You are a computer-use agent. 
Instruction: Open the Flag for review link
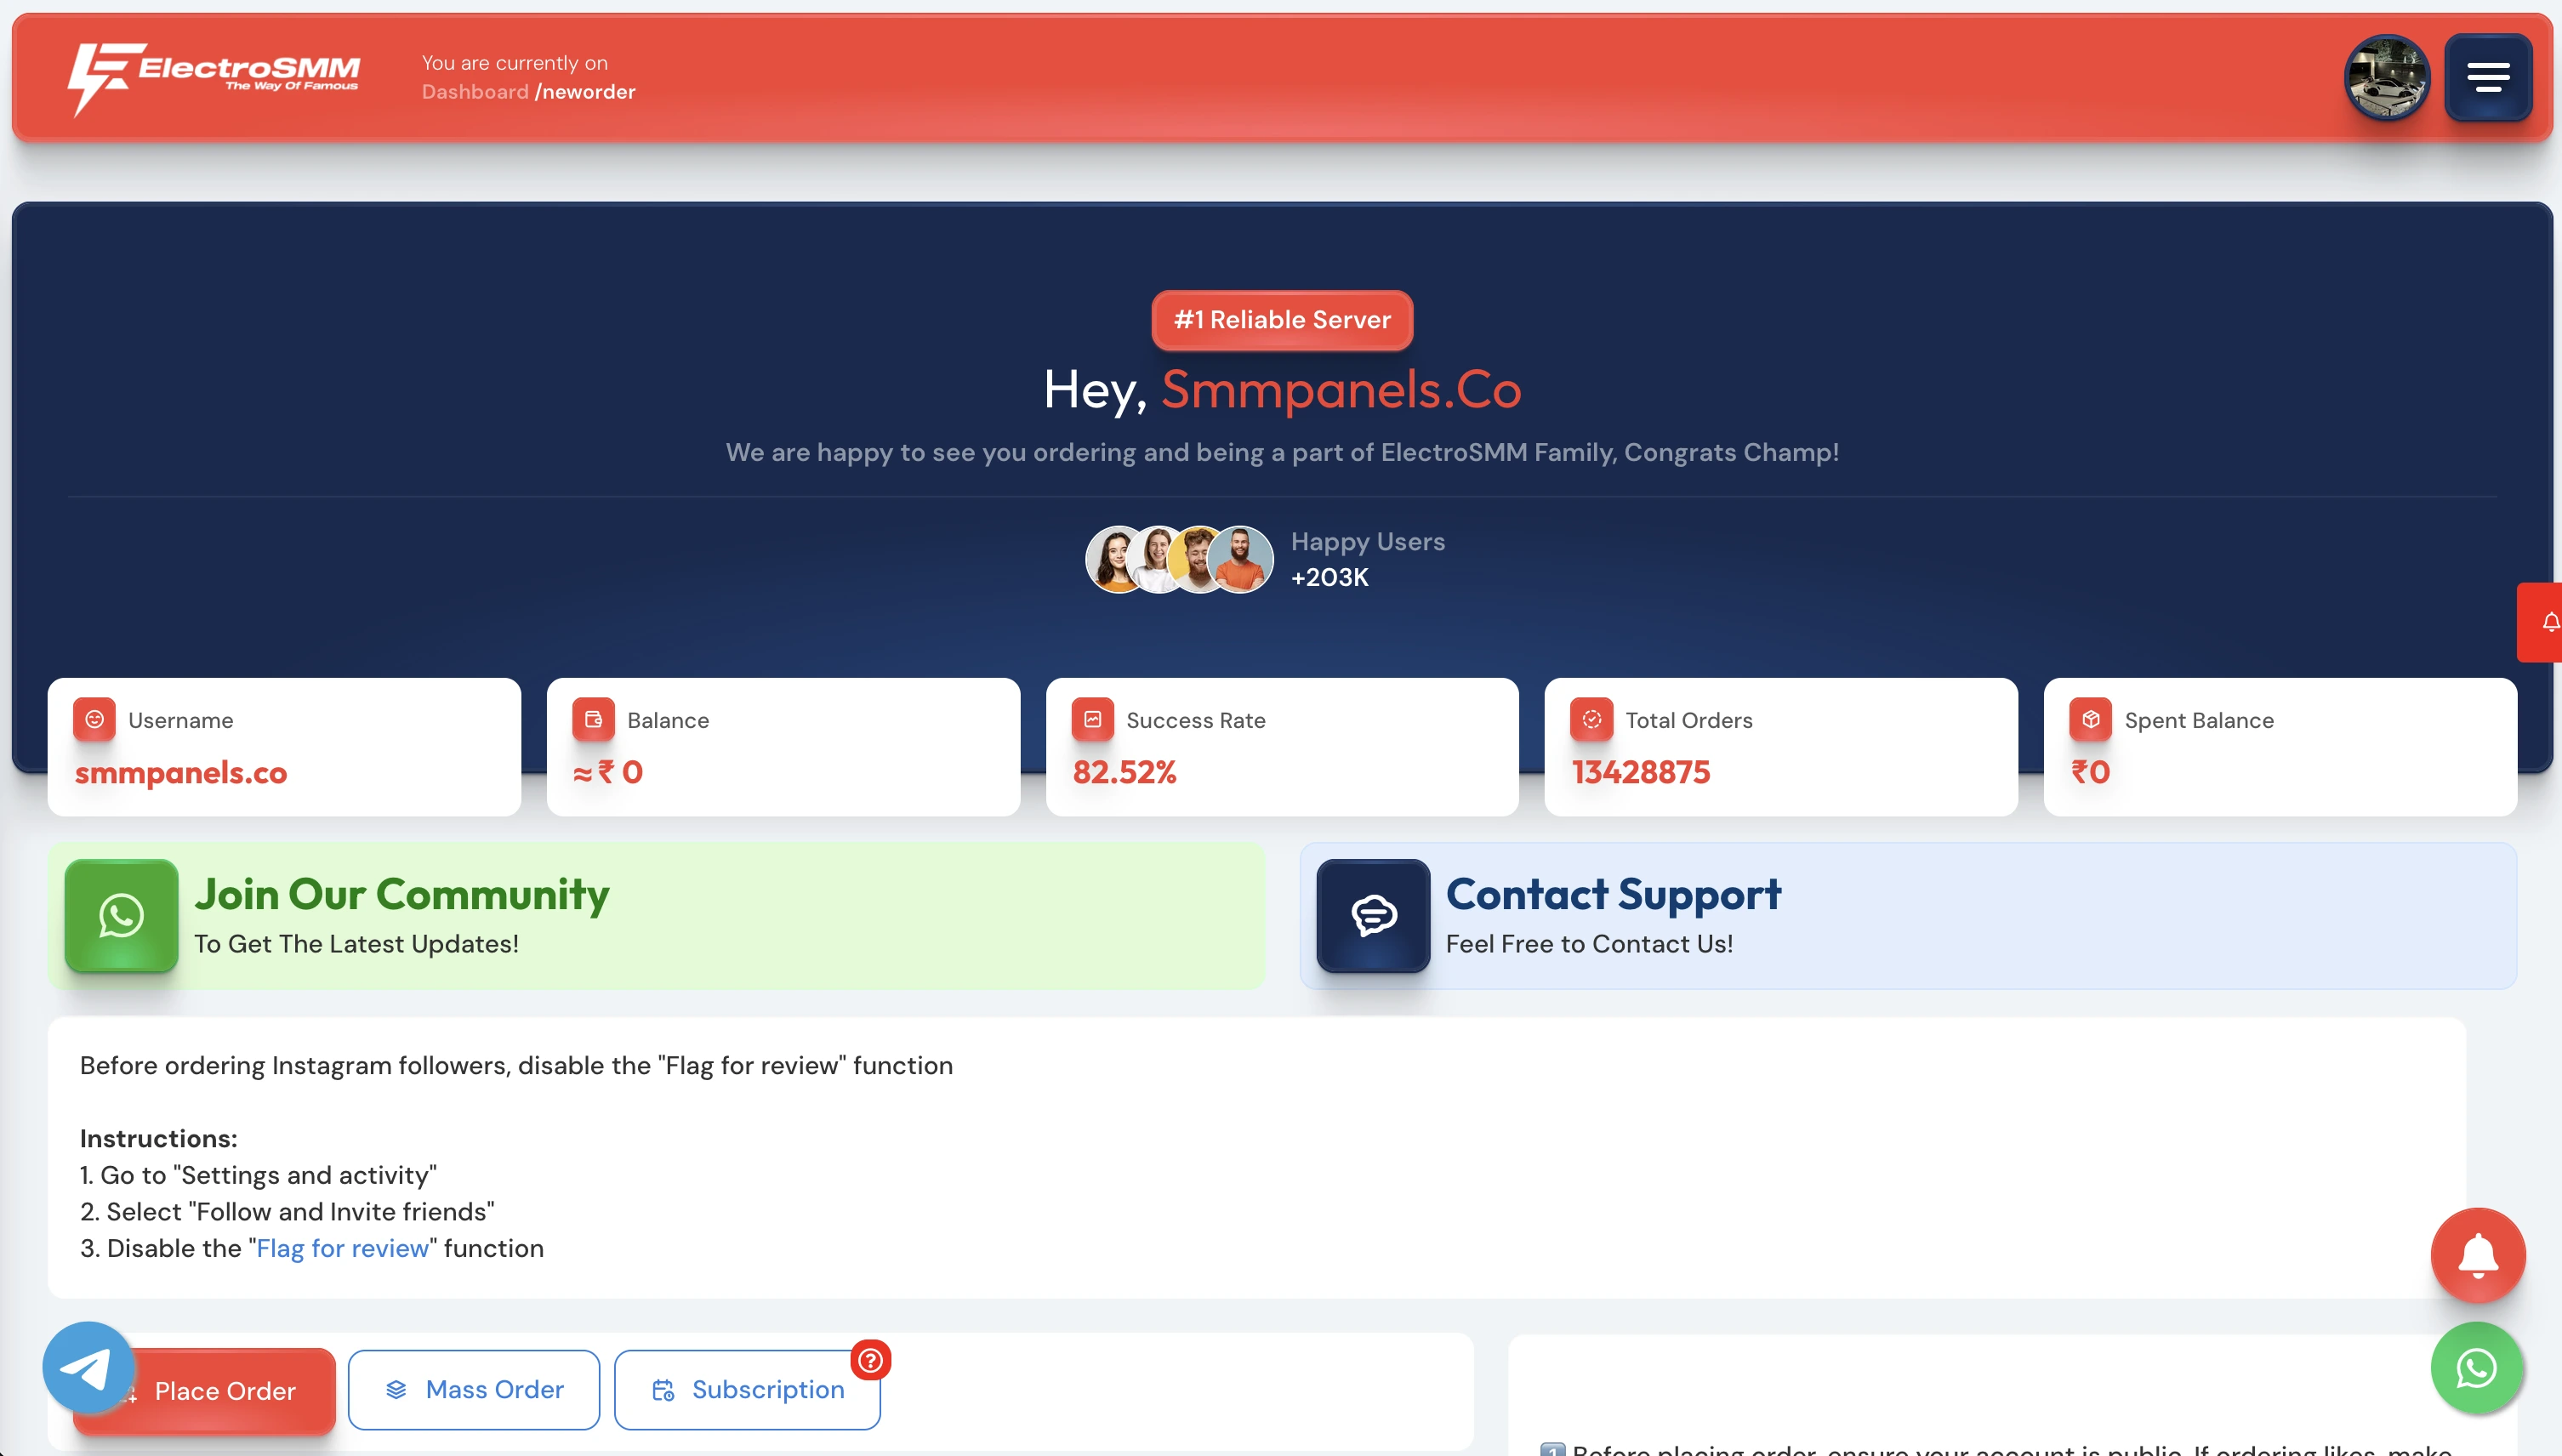click(342, 1248)
